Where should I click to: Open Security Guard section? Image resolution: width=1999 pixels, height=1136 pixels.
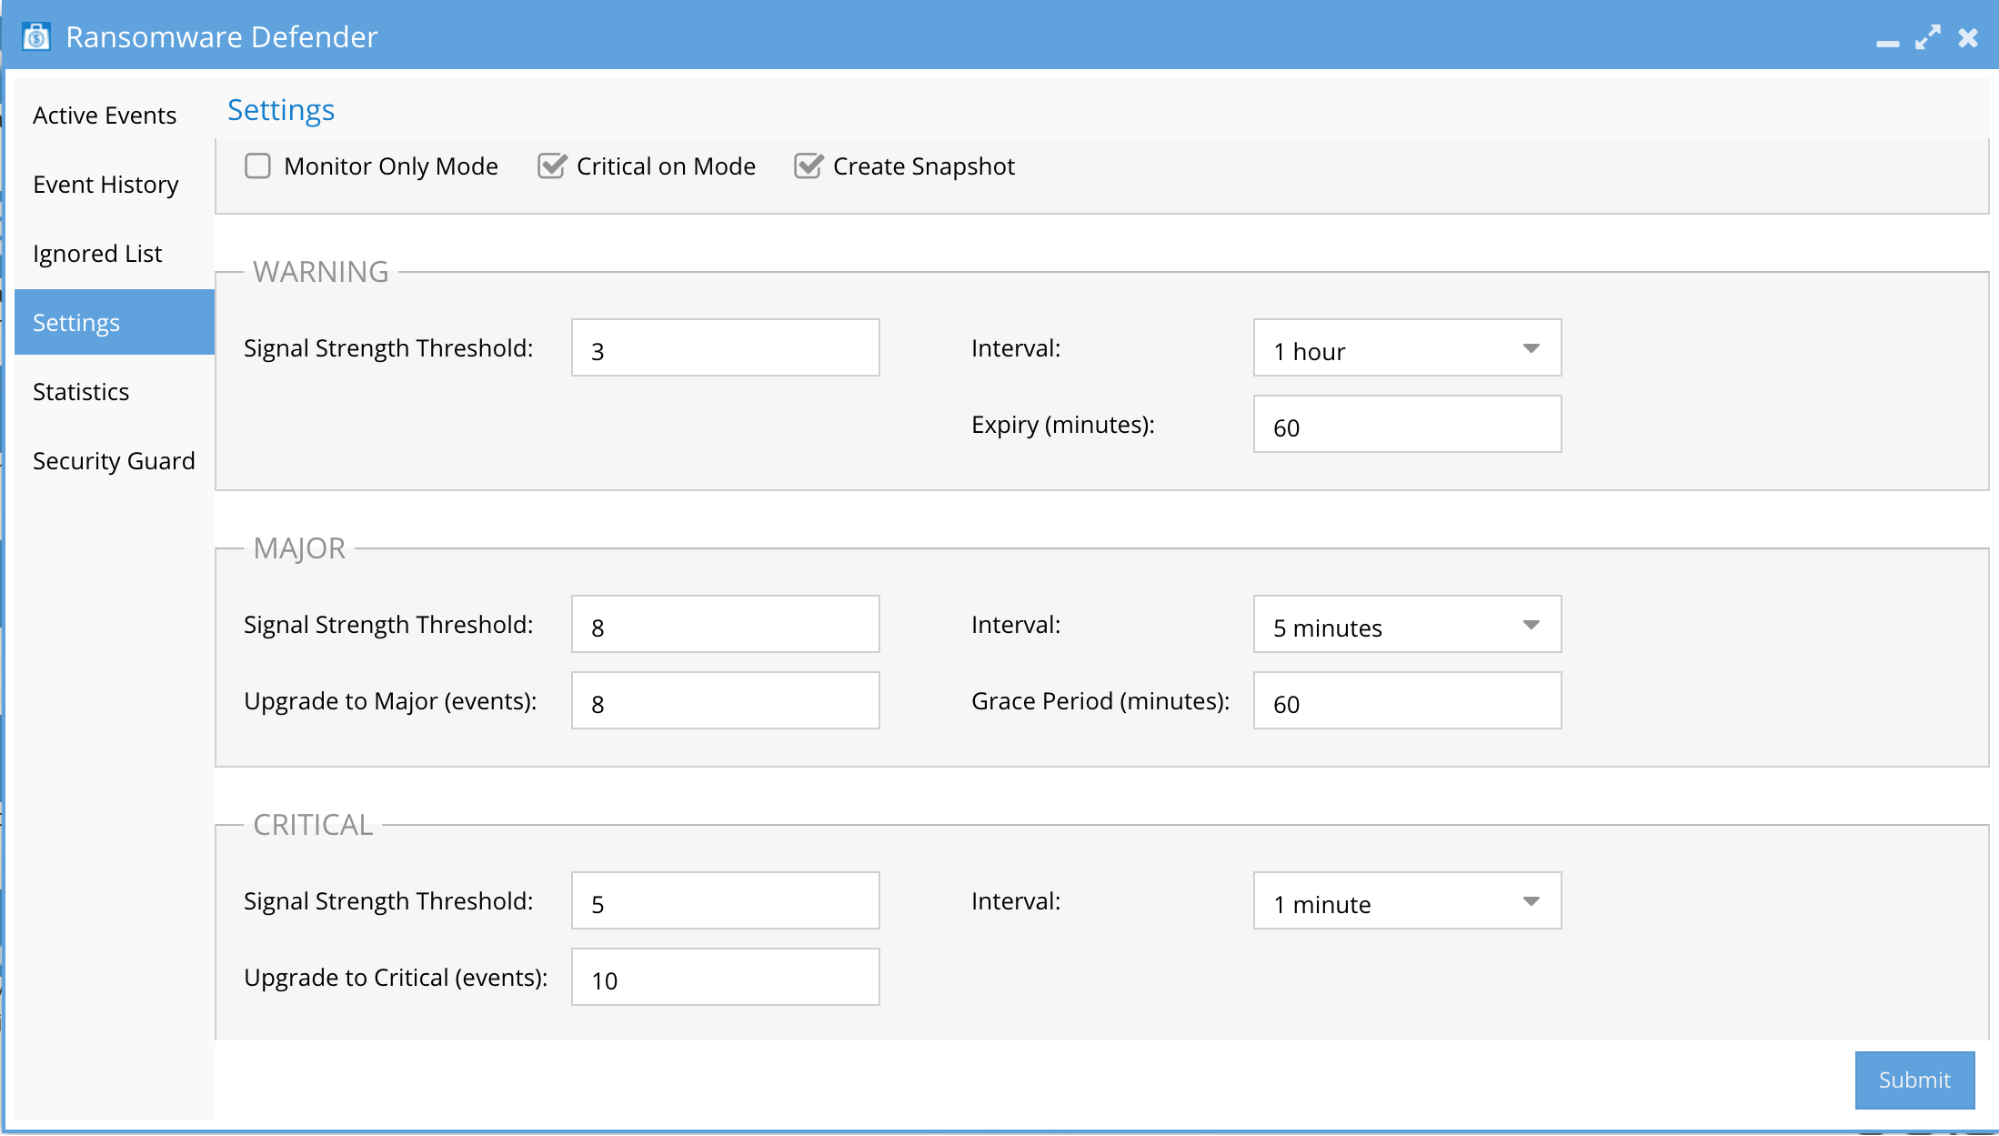(x=115, y=461)
